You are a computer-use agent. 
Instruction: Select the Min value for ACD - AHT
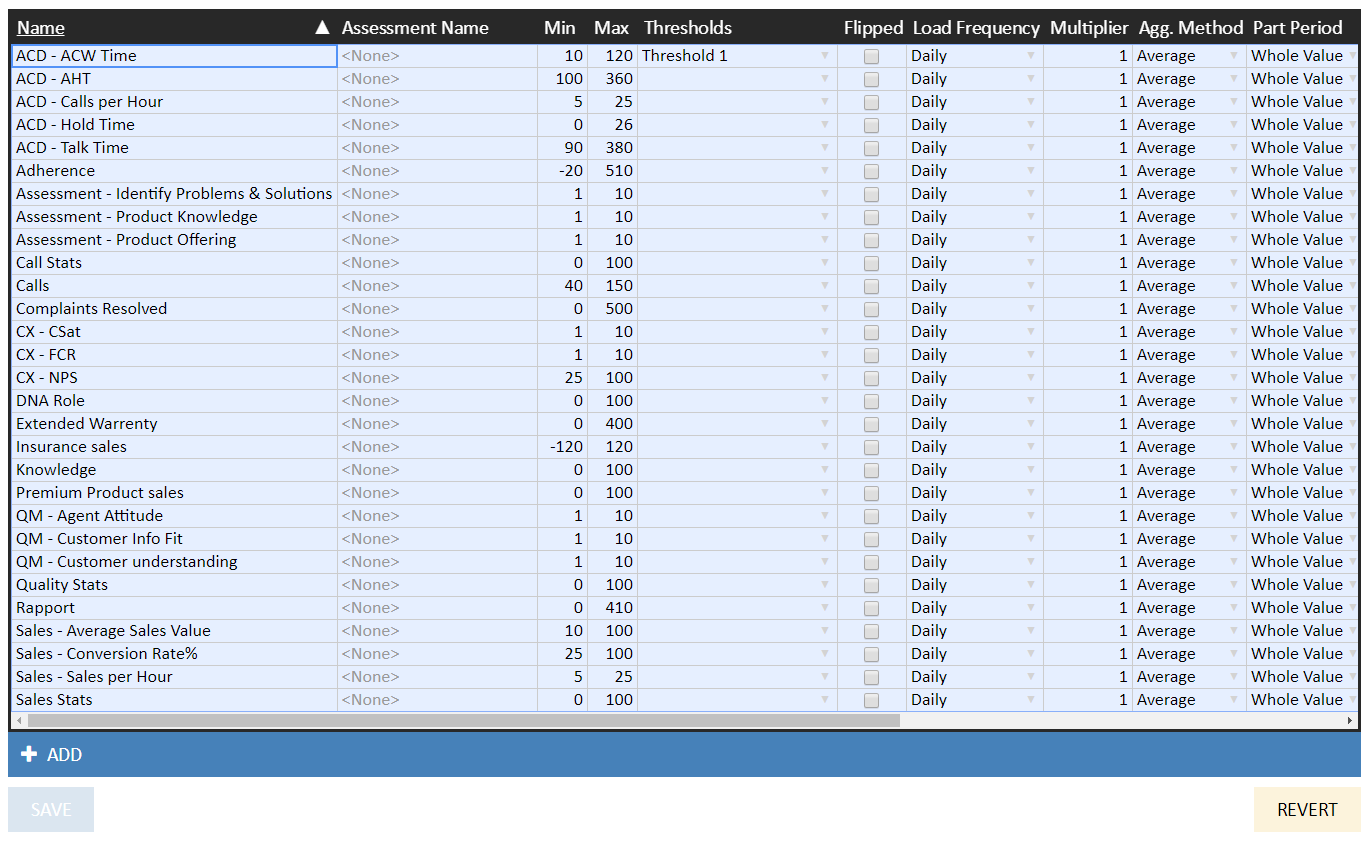[562, 79]
